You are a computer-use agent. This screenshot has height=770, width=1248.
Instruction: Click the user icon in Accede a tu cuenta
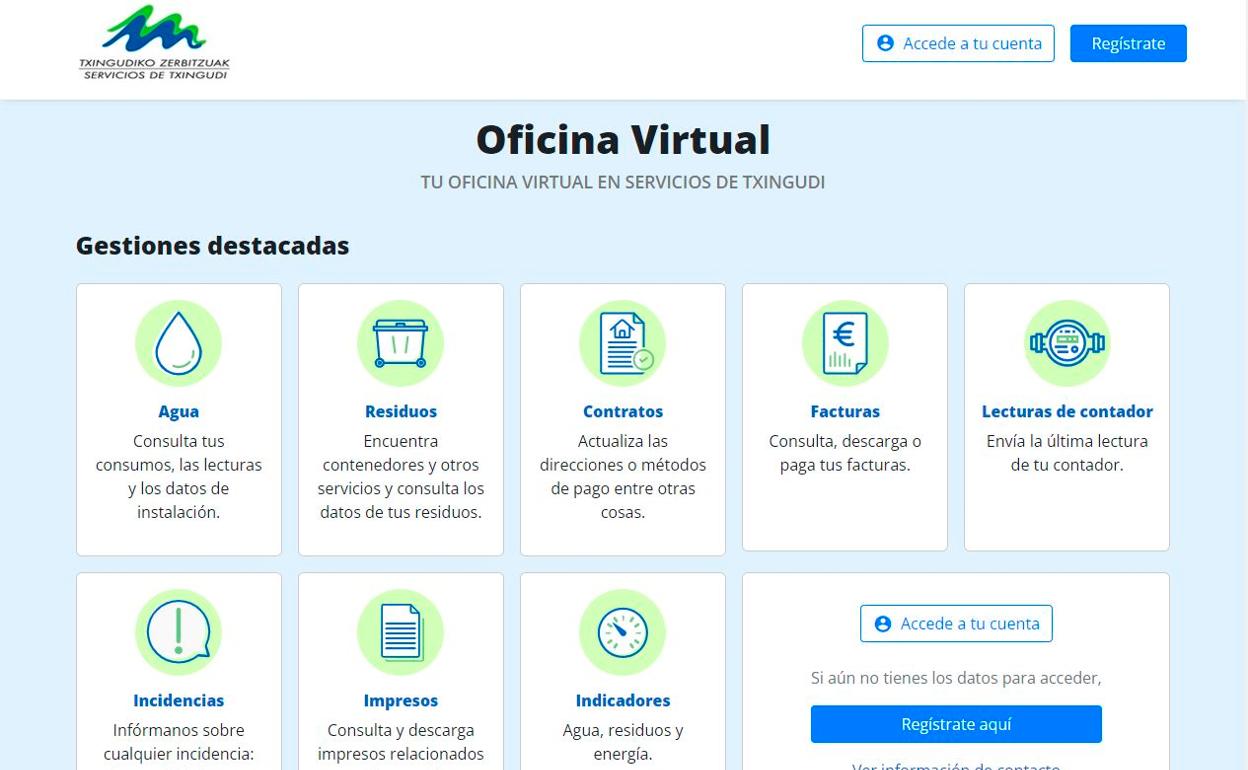[885, 43]
